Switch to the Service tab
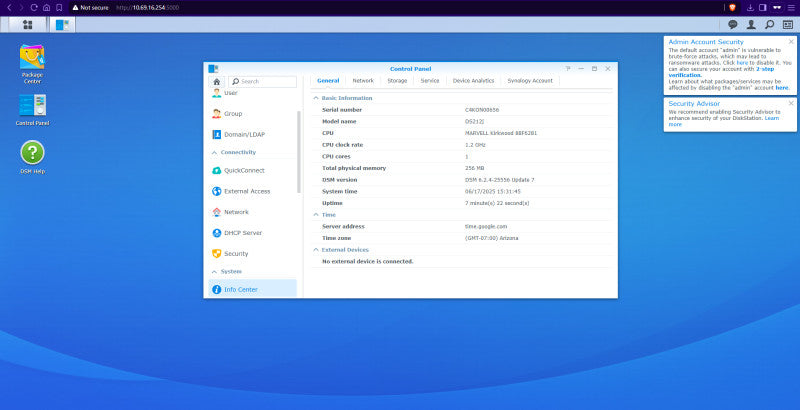Viewport: 800px width, 410px height. pos(430,81)
